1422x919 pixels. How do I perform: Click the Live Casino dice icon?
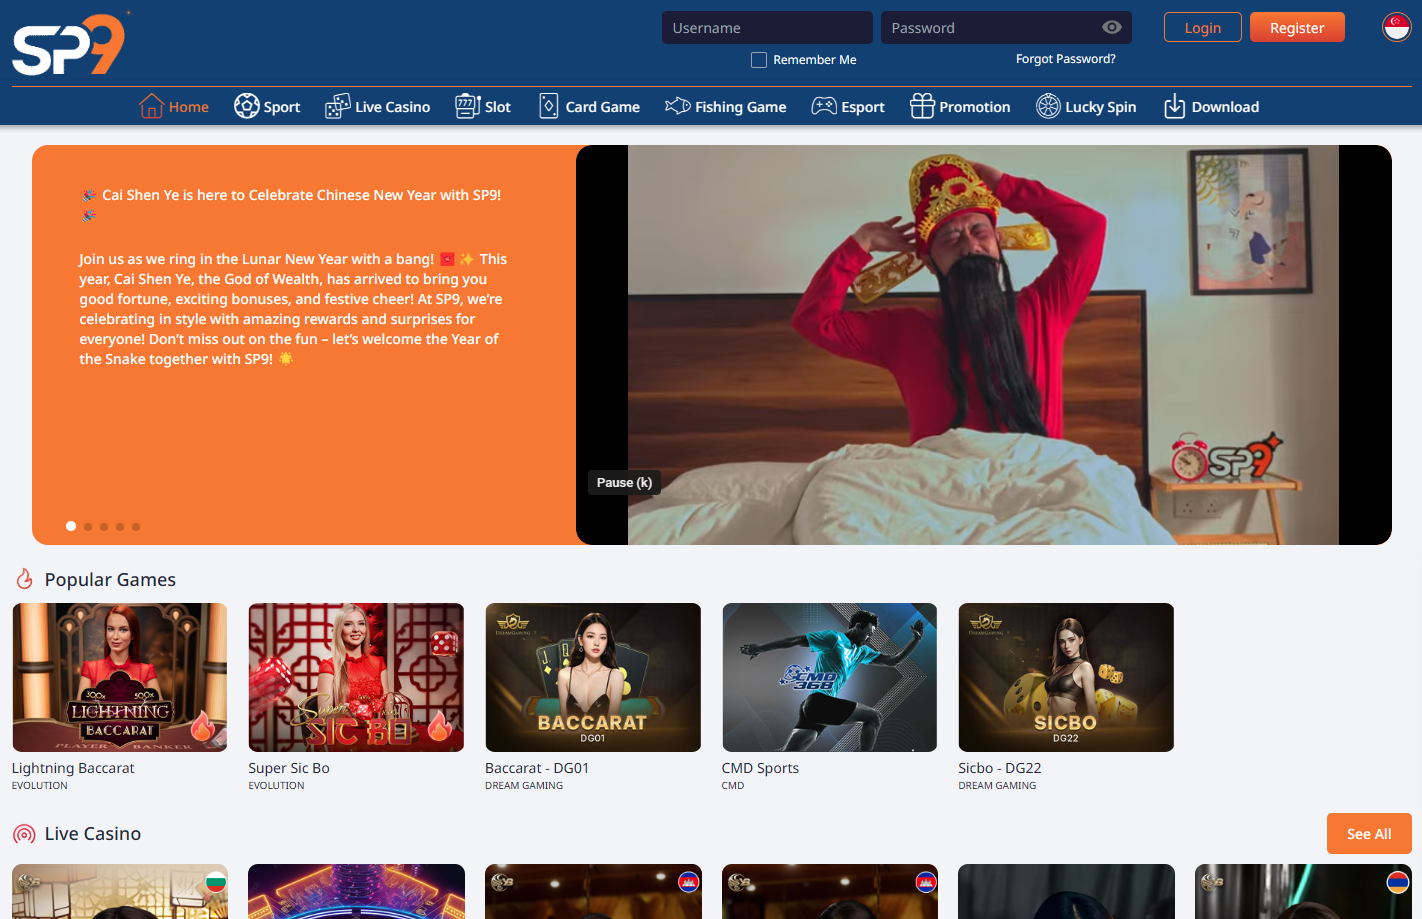[x=338, y=106]
